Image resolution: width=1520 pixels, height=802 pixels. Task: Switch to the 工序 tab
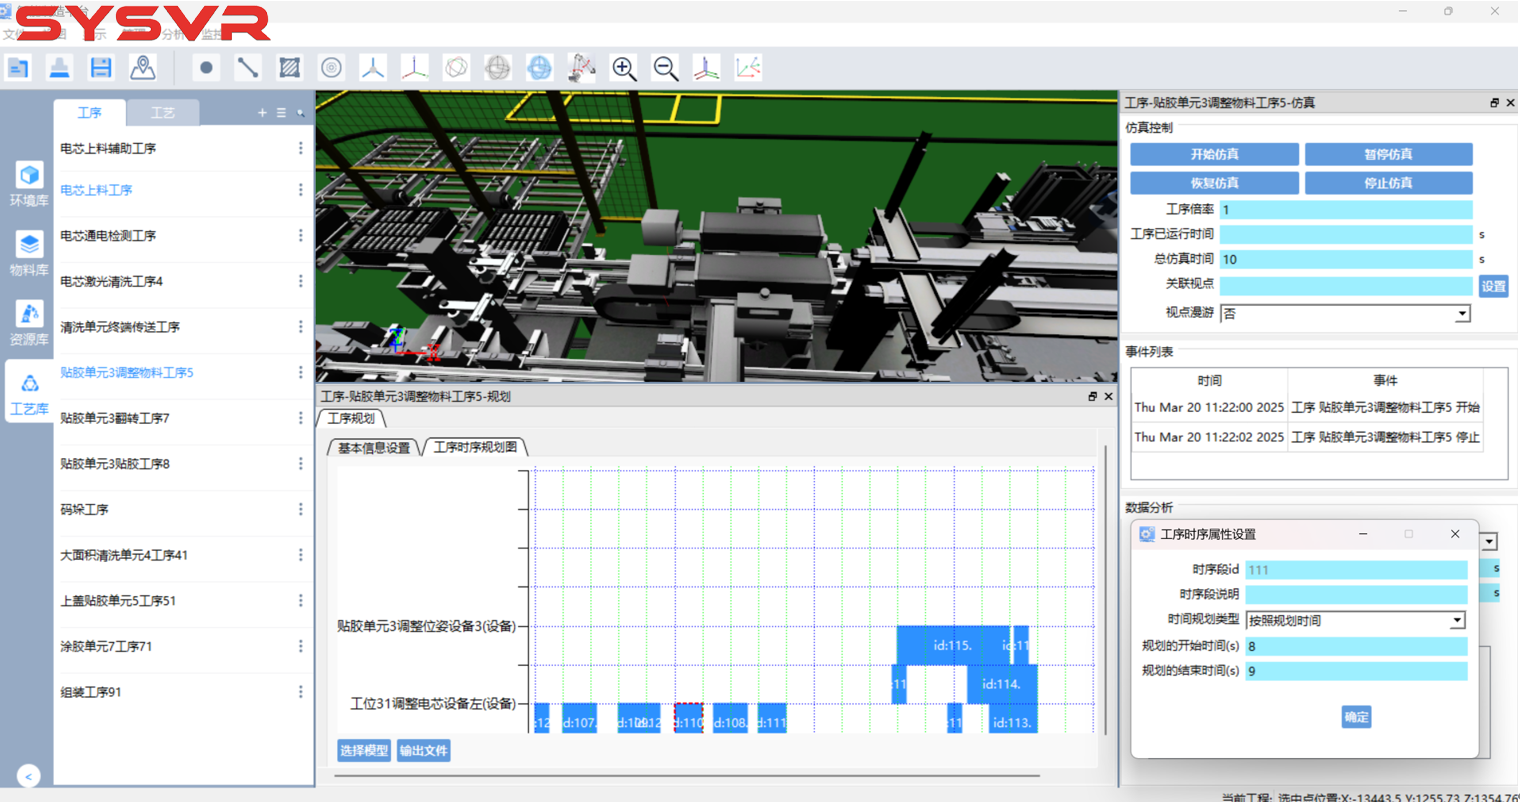coord(90,113)
